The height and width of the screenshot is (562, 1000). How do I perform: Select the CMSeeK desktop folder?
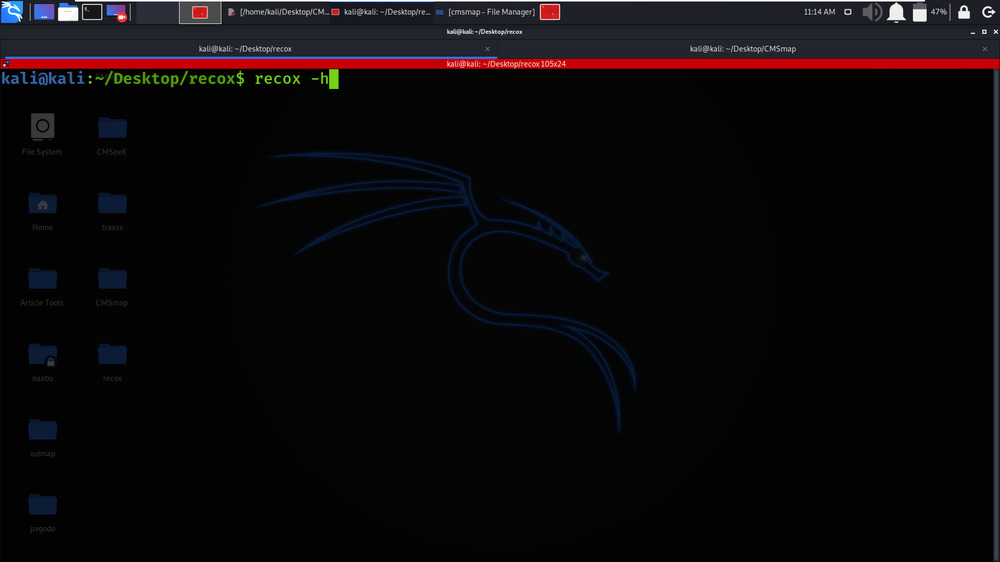pyautogui.click(x=112, y=135)
